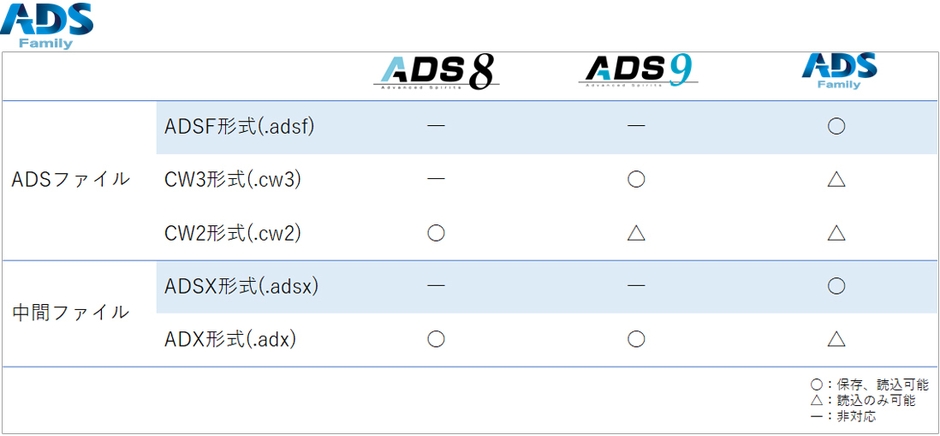The width and height of the screenshot is (940, 436).
Task: Click the ADS 8 circle in ADX row
Action: 435,339
